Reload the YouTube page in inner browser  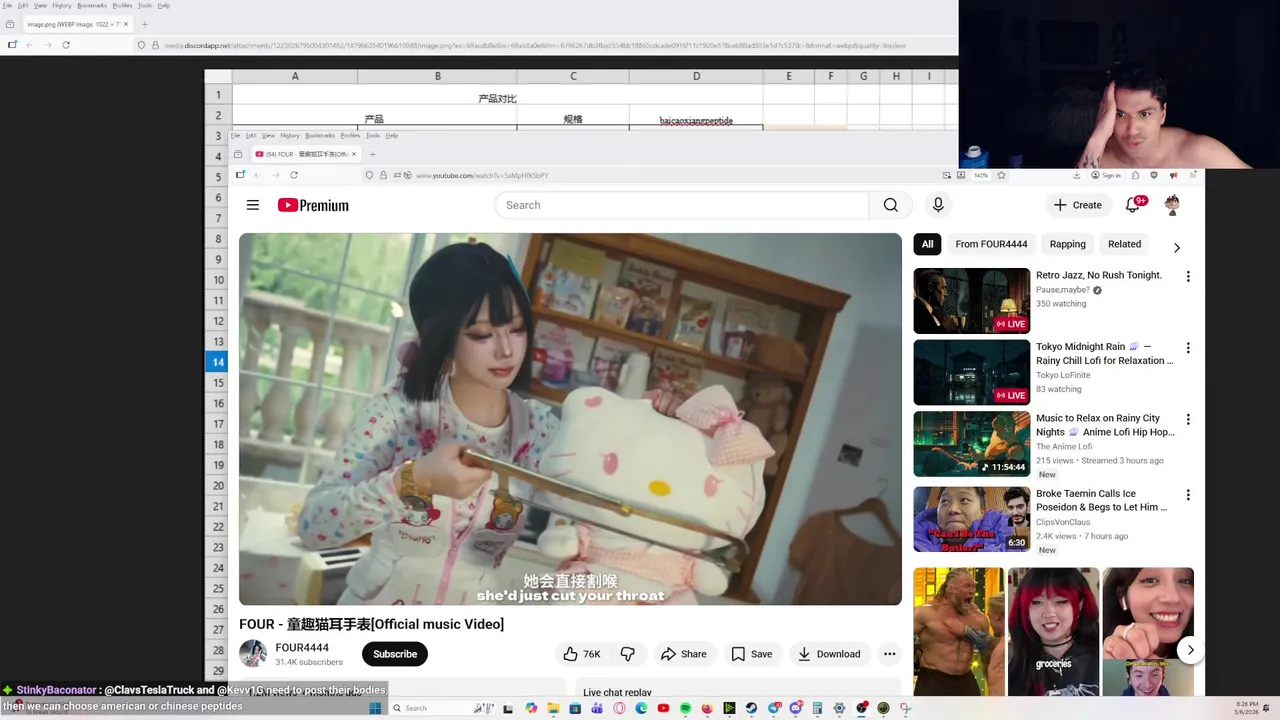point(294,175)
